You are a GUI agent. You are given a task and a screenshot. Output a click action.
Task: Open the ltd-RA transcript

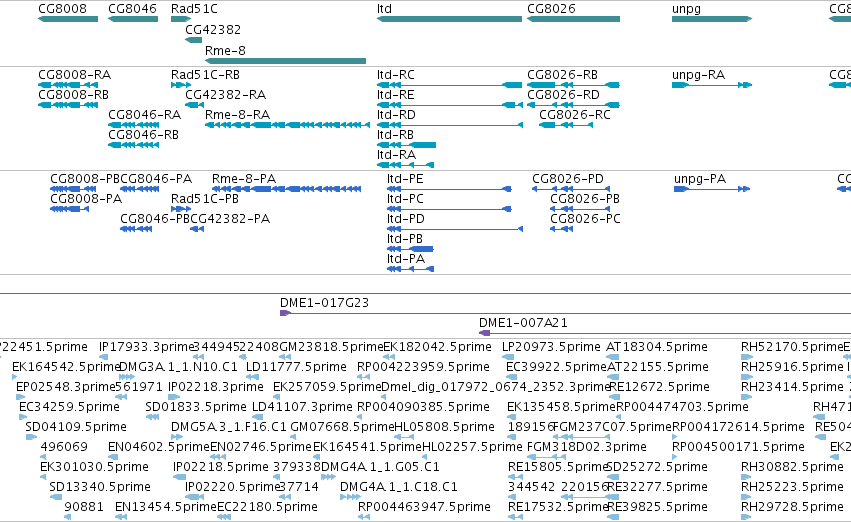[x=405, y=165]
